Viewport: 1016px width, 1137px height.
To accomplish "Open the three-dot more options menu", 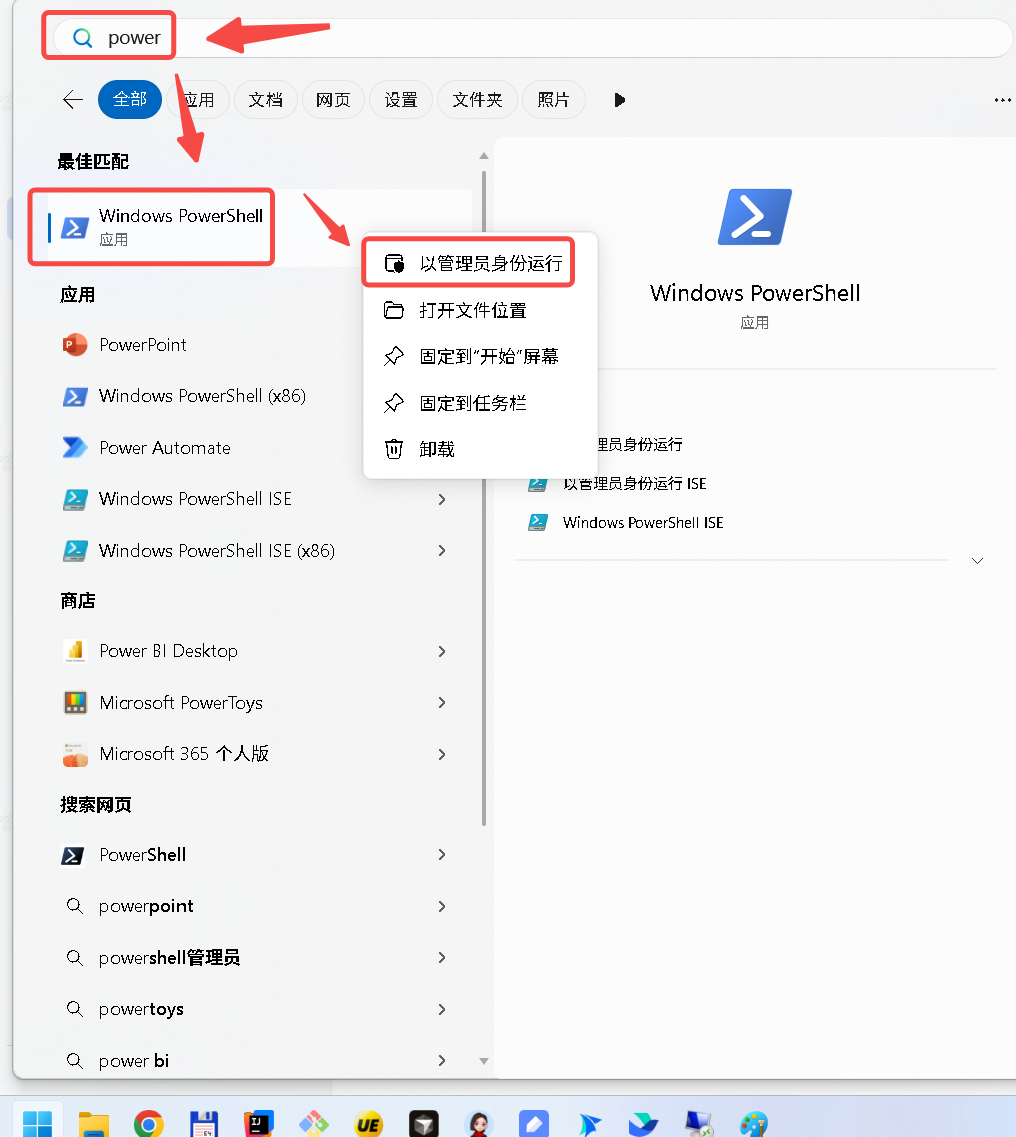I will point(1002,100).
